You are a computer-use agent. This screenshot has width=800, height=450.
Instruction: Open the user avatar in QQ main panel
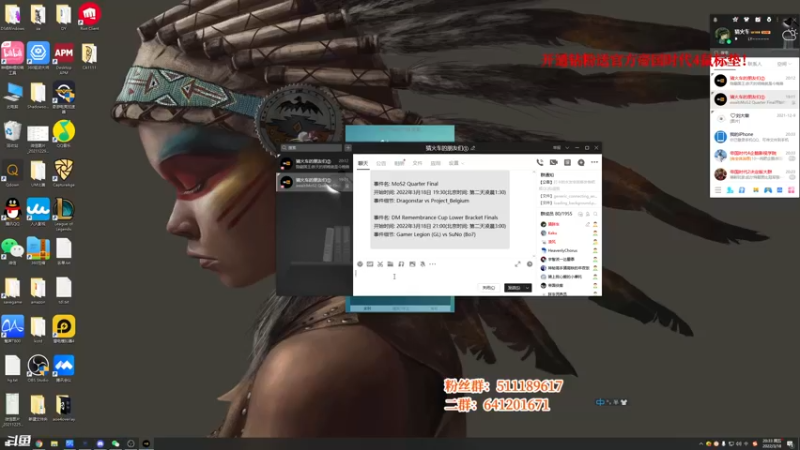coord(721,35)
